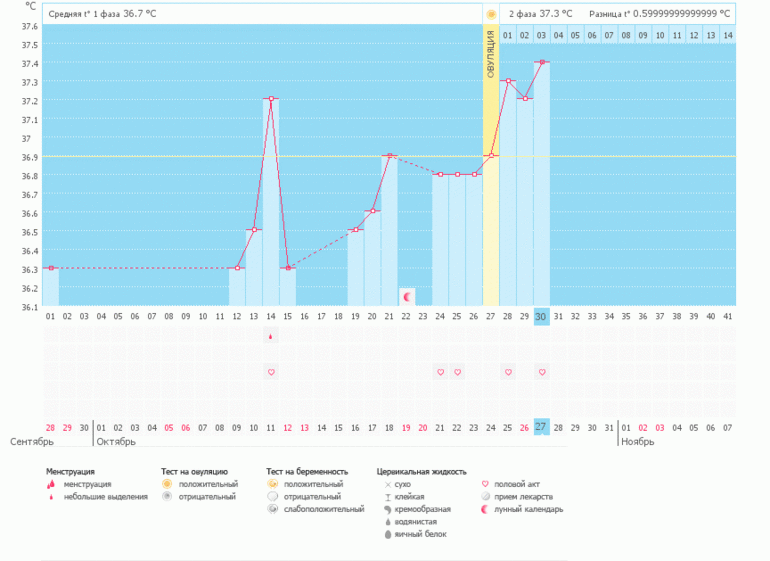Screen dimensions: 770x561
Task: Click the small discharge drop on cycle day 14
Action: [271, 337]
